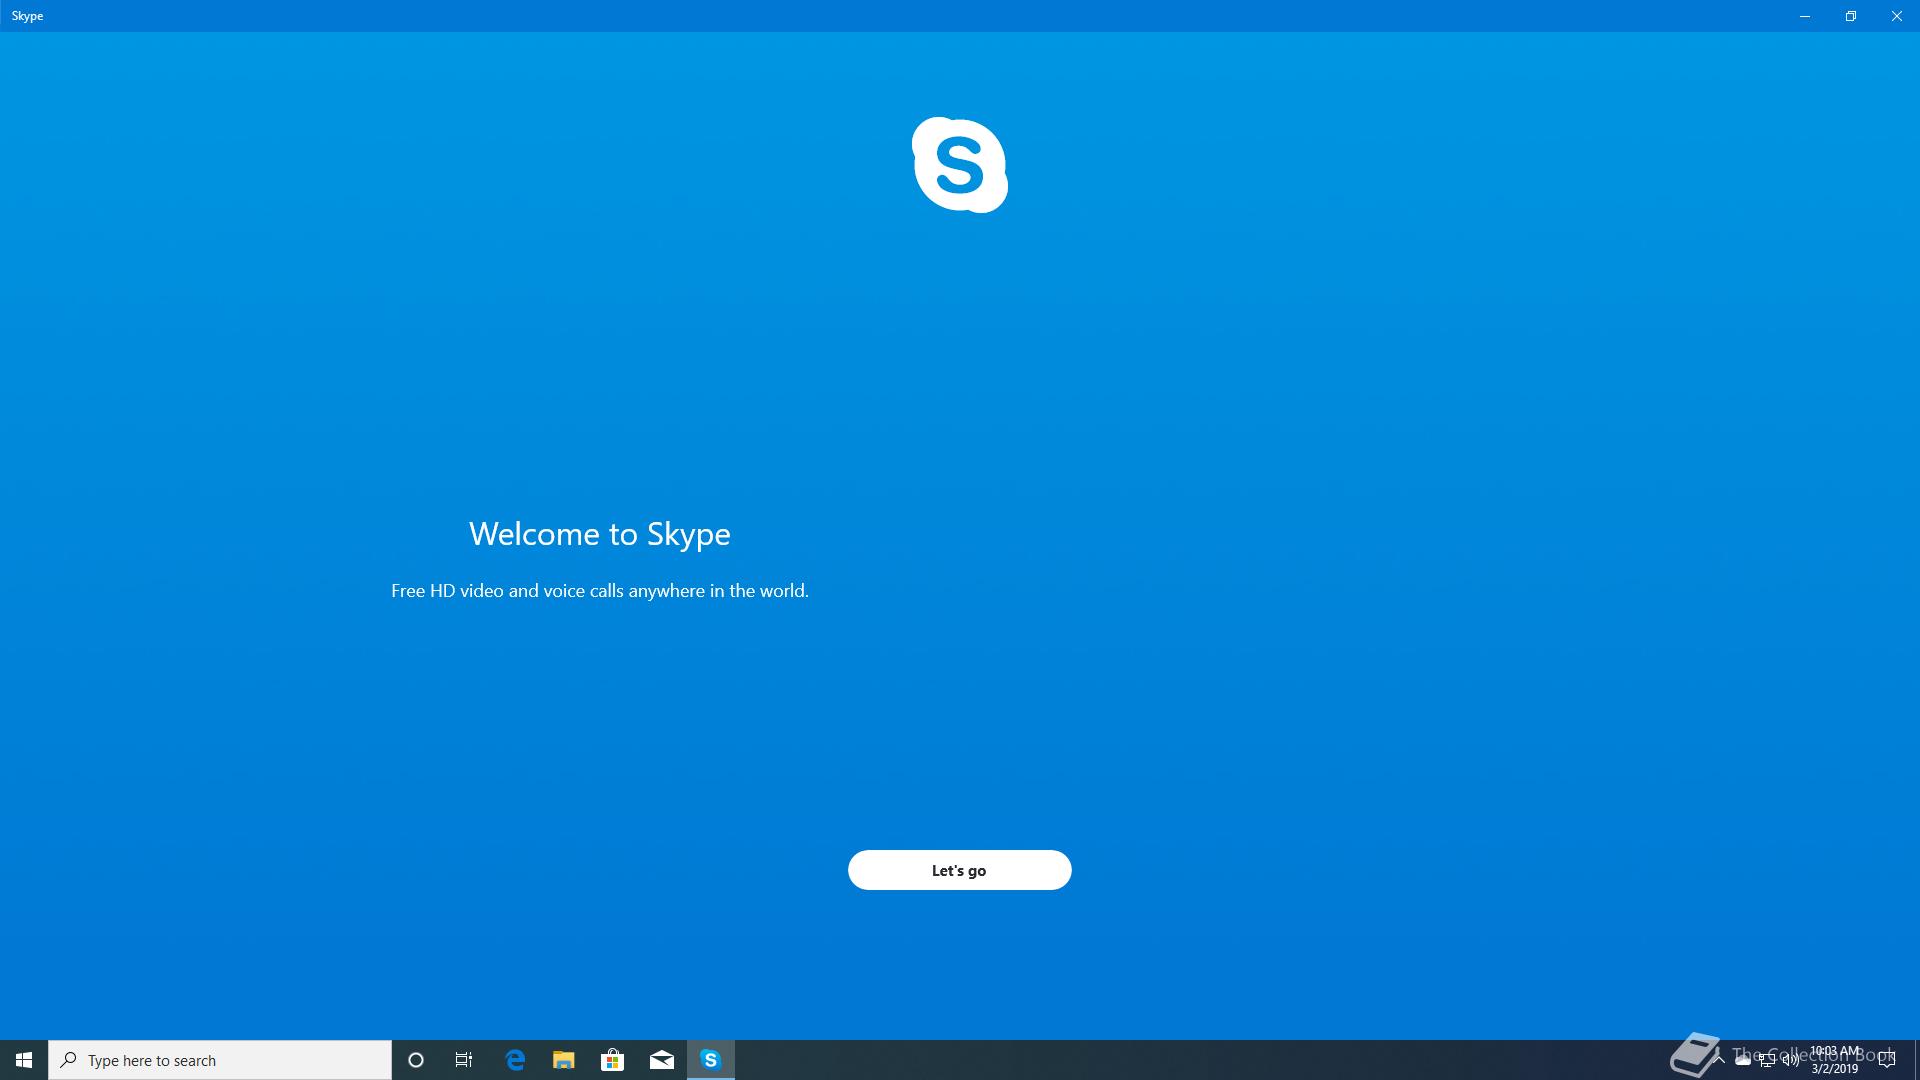This screenshot has height=1080, width=1920.
Task: Open the Mail app from the taskbar
Action: (662, 1060)
